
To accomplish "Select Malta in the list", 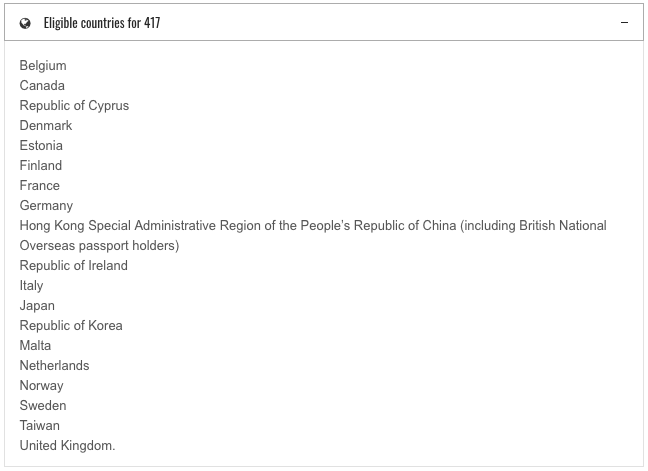I will point(36,345).
